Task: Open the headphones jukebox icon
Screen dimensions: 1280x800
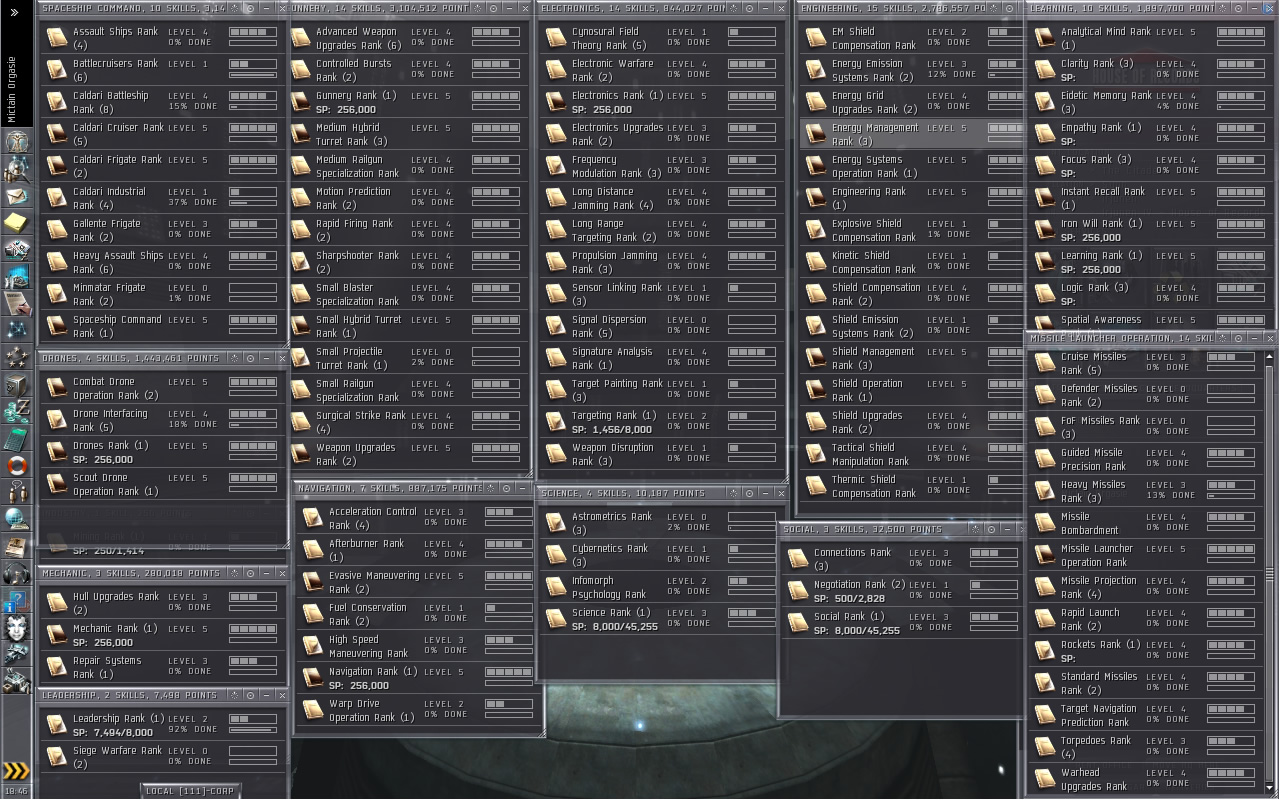Action: tap(16, 573)
